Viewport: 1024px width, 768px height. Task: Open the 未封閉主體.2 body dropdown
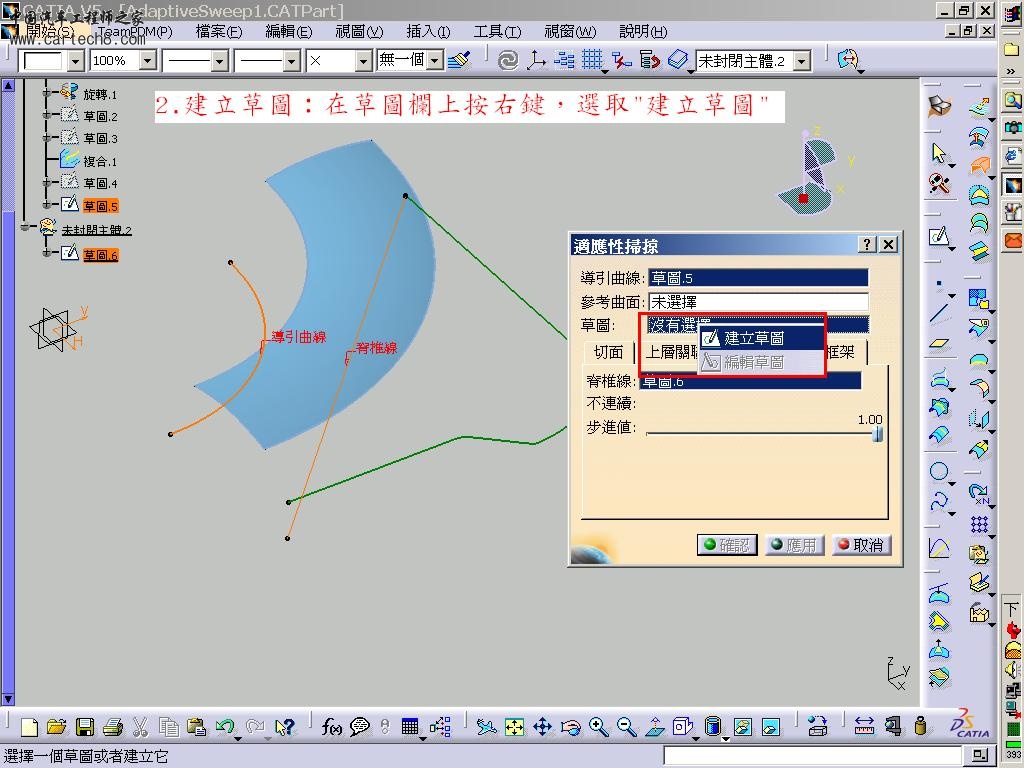tap(803, 61)
